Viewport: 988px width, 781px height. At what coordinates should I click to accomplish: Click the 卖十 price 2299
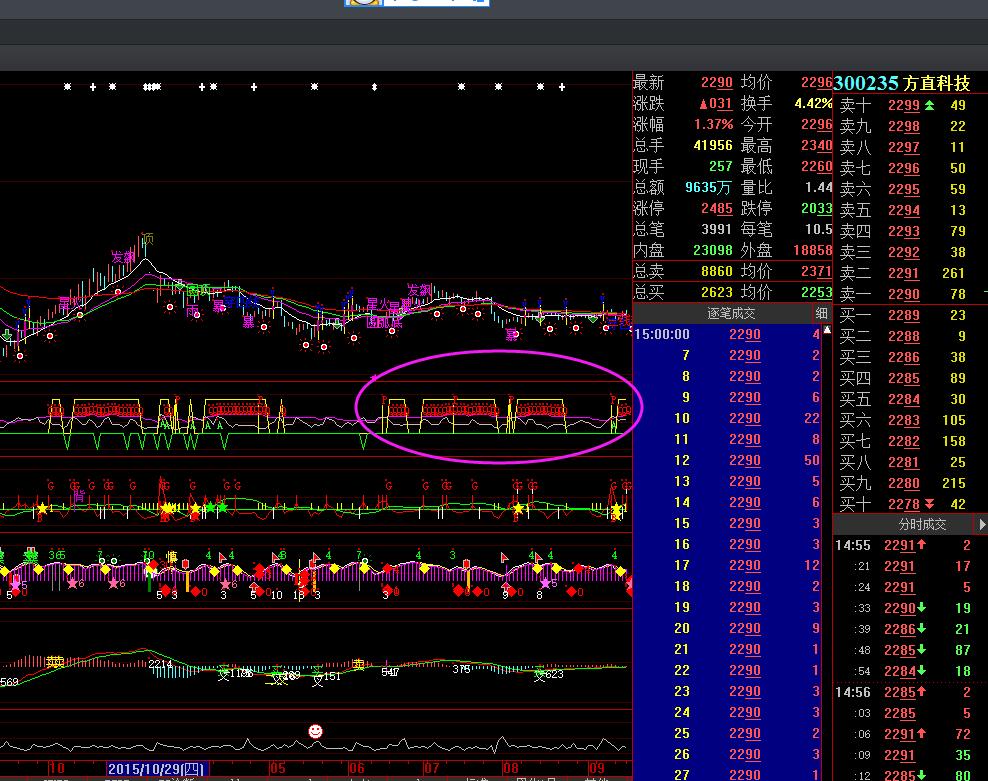click(904, 105)
